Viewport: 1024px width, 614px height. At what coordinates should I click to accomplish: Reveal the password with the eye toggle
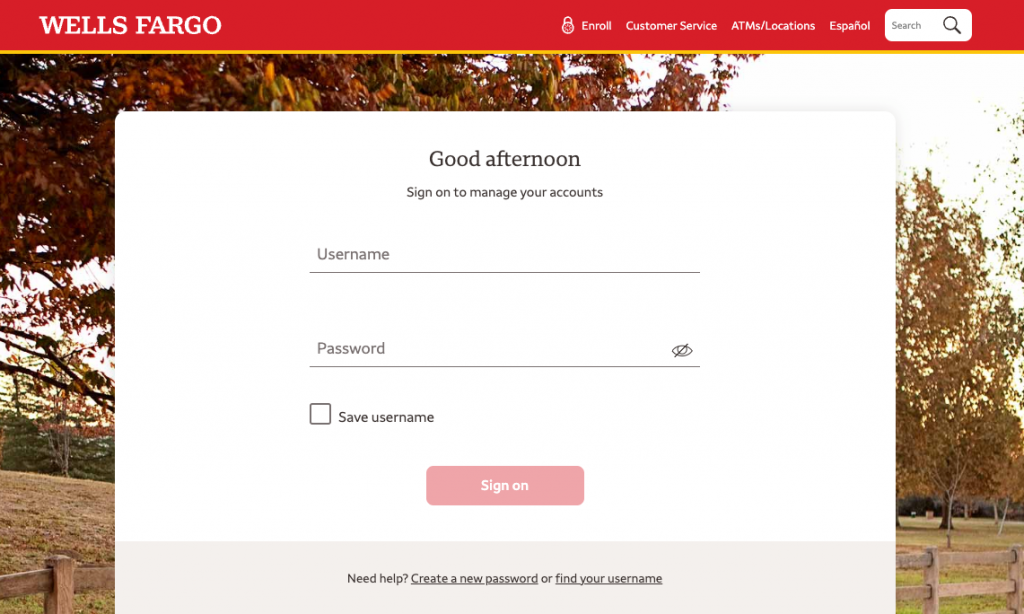[x=682, y=351]
